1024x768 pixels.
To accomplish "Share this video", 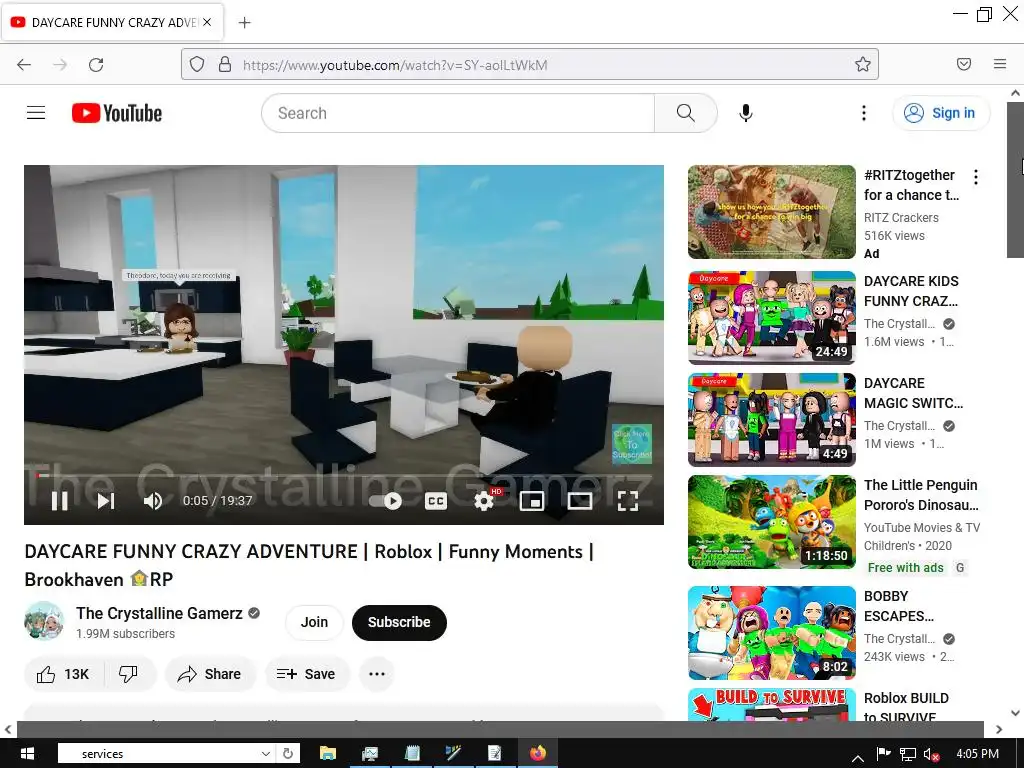I will [x=210, y=674].
